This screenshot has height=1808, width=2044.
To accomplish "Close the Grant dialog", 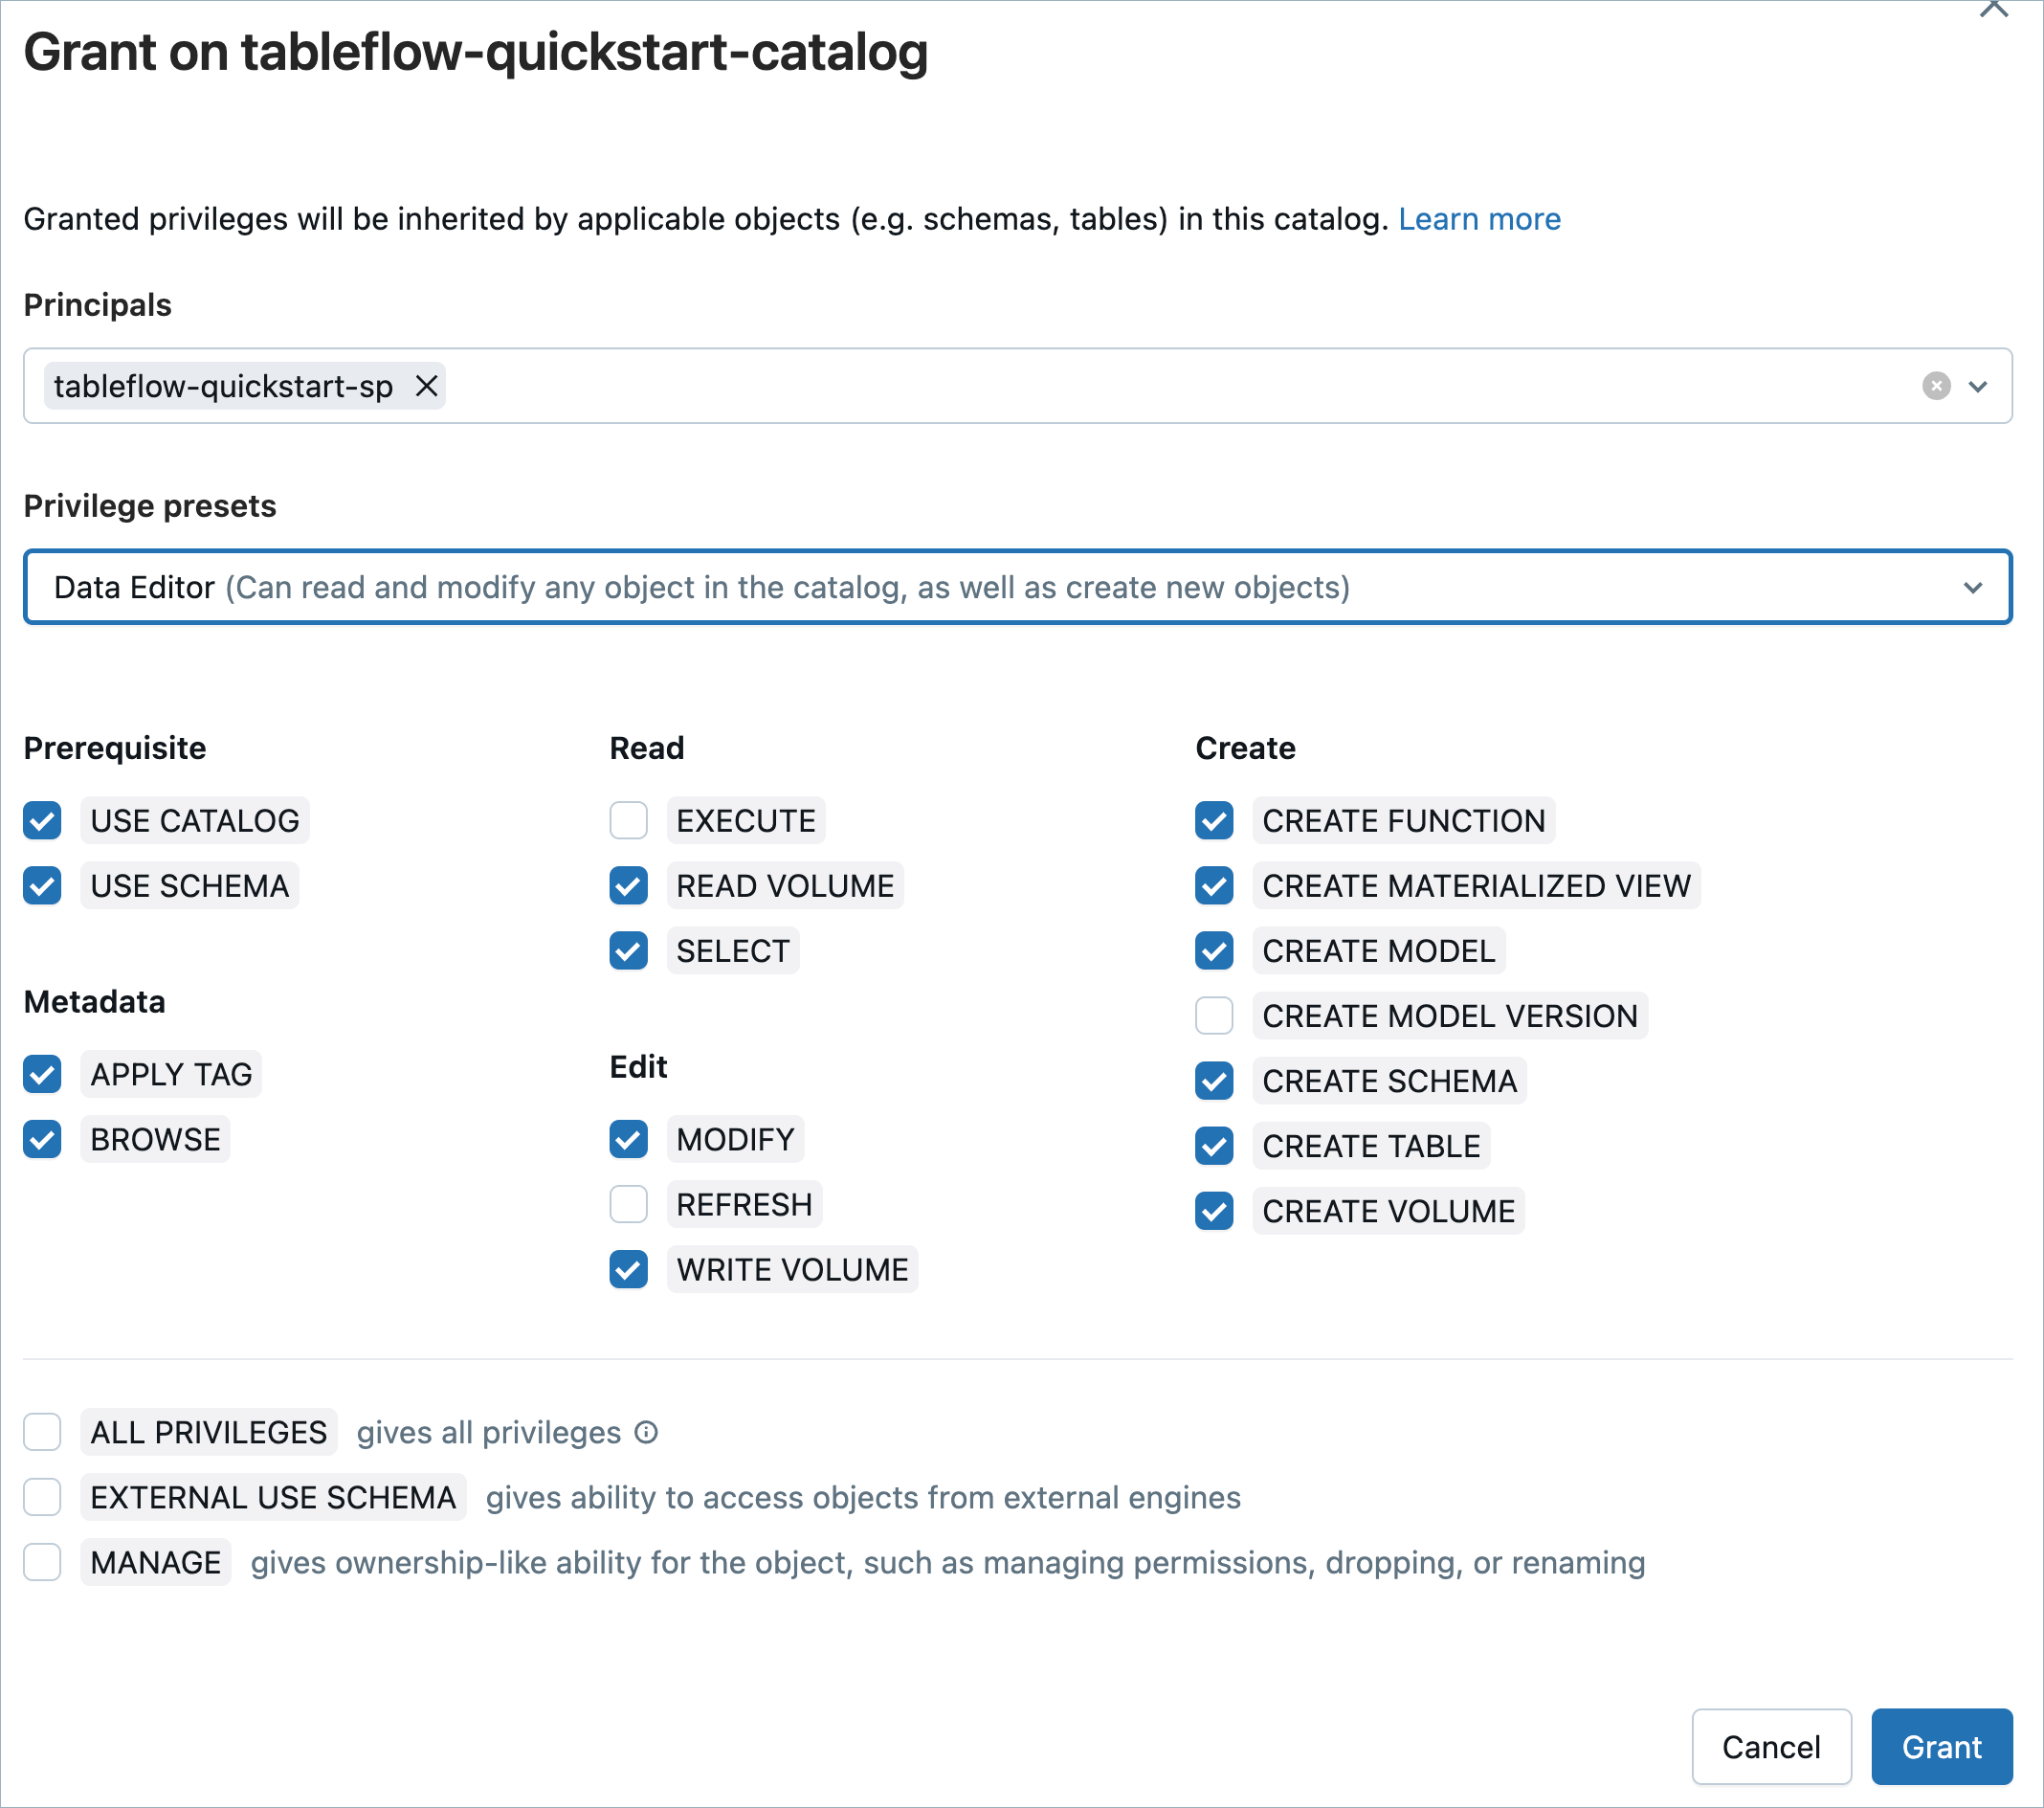I will [1993, 8].
